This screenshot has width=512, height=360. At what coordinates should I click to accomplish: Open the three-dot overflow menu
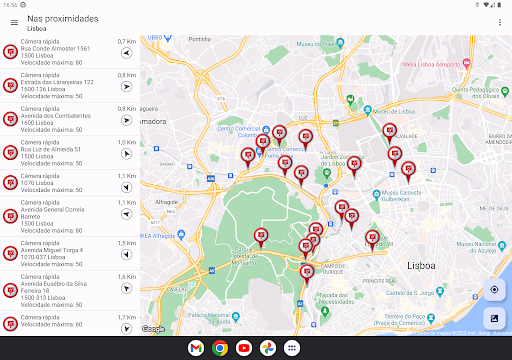500,22
